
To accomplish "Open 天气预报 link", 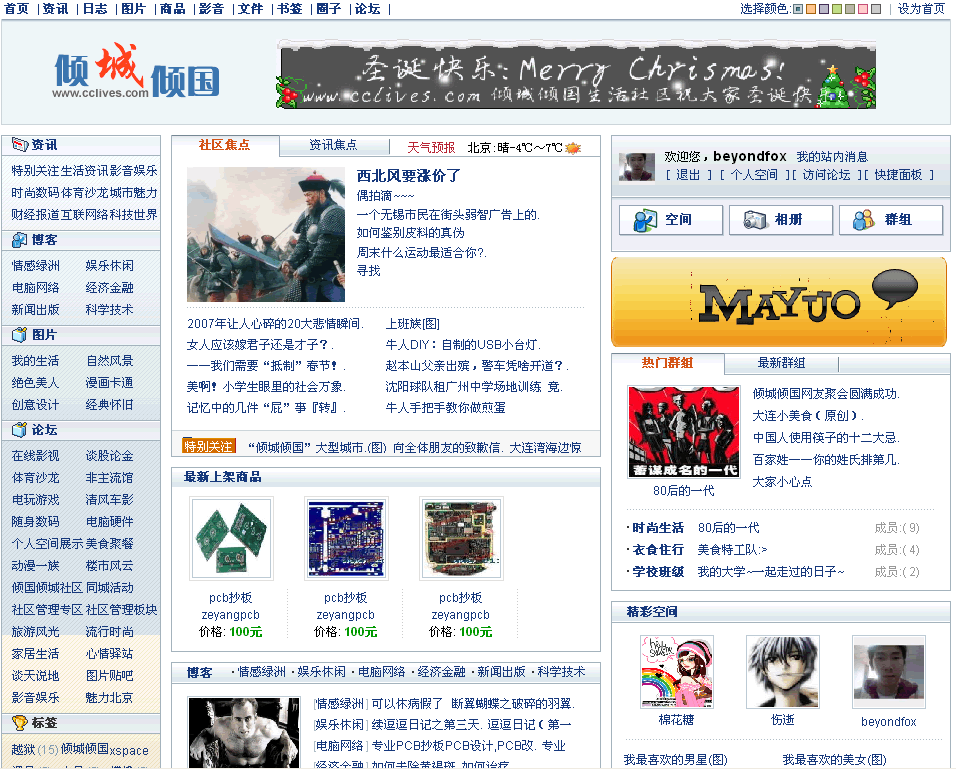I will pos(431,148).
